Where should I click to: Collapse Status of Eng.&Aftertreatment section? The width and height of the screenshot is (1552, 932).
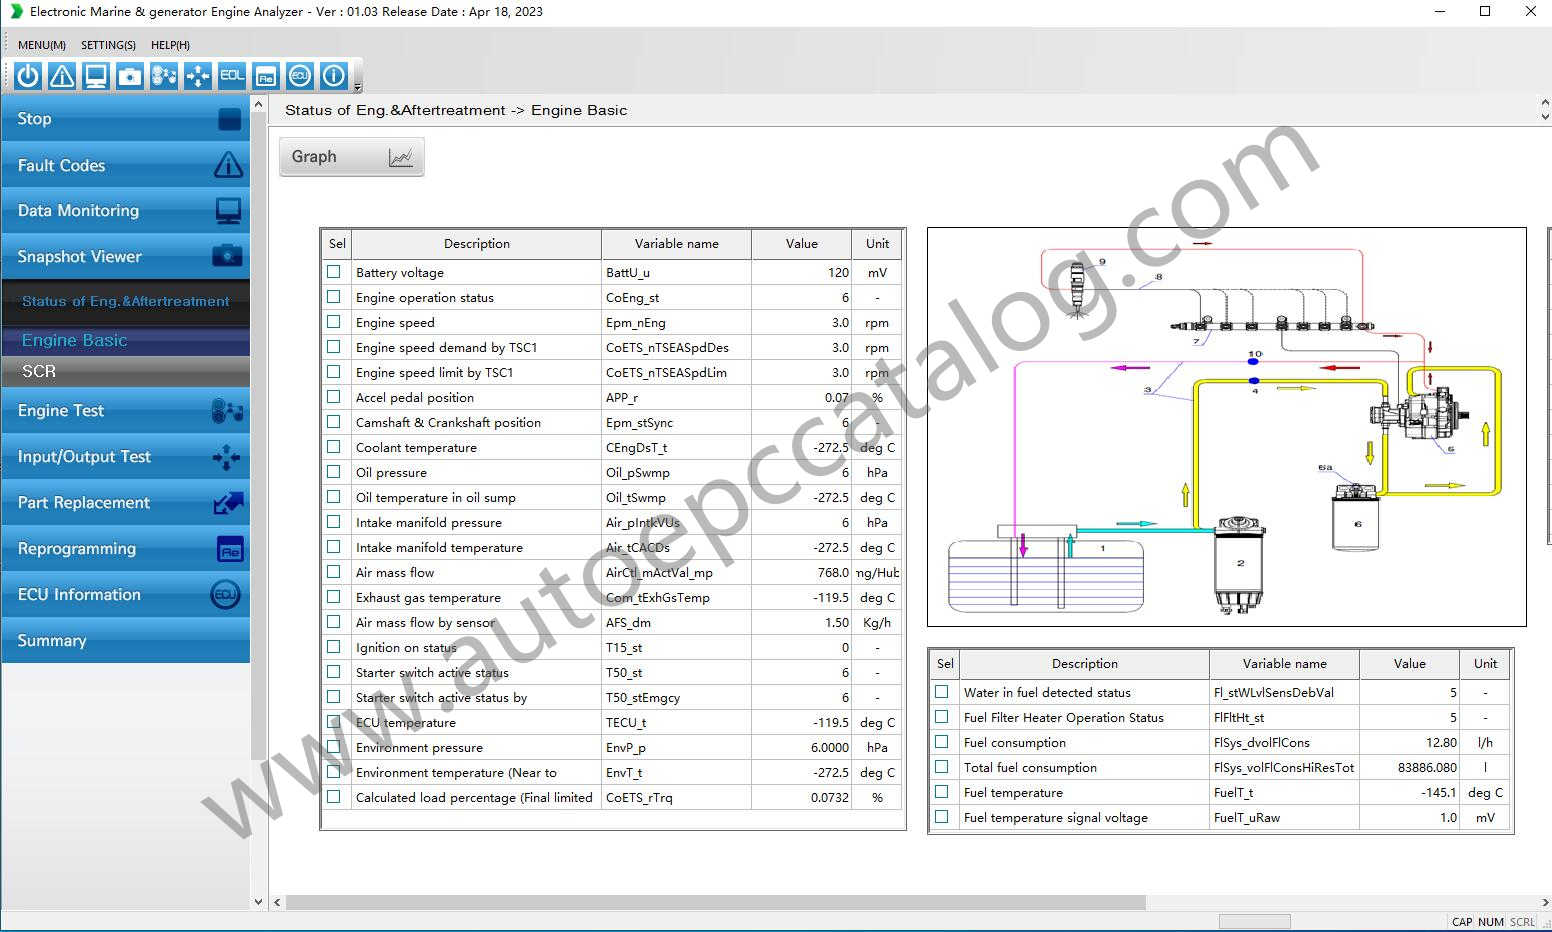[125, 301]
